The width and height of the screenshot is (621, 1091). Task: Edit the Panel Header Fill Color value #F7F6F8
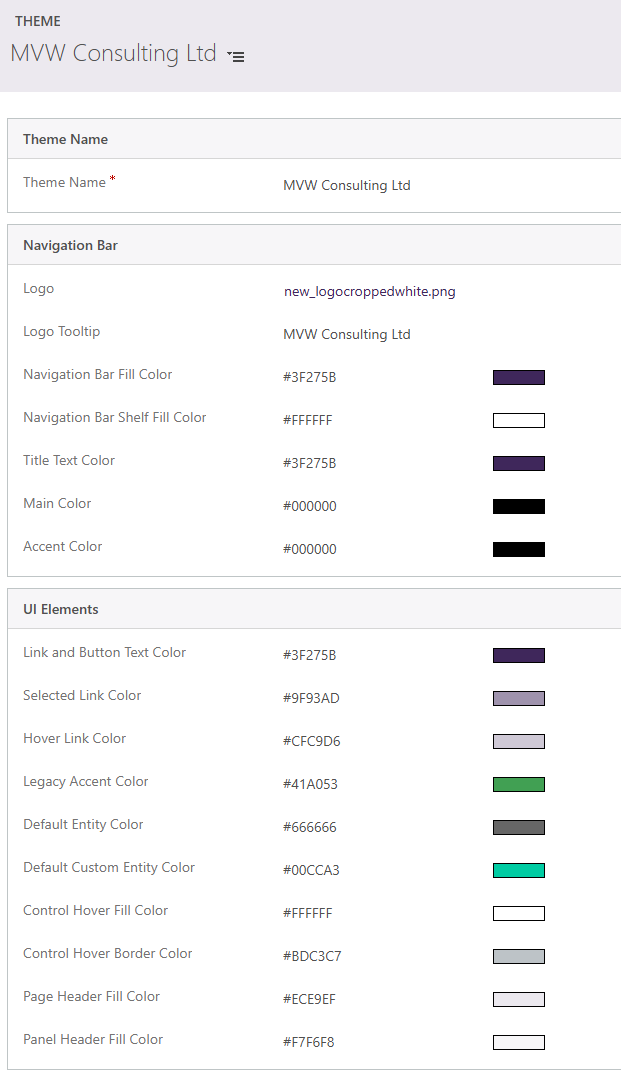pos(308,1042)
